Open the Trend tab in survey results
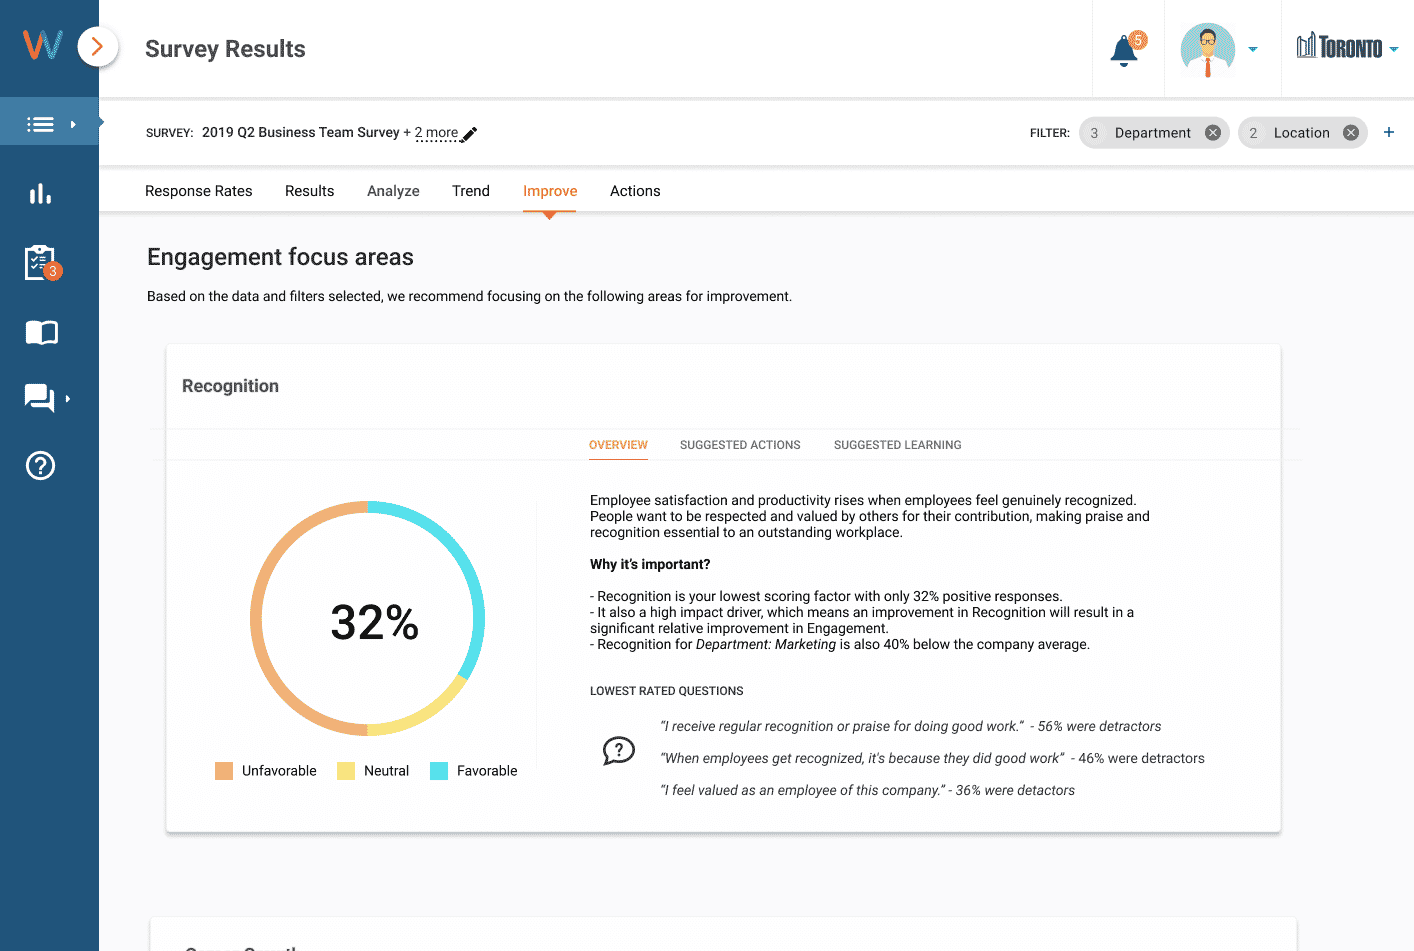Image resolution: width=1414 pixels, height=951 pixels. pos(470,190)
